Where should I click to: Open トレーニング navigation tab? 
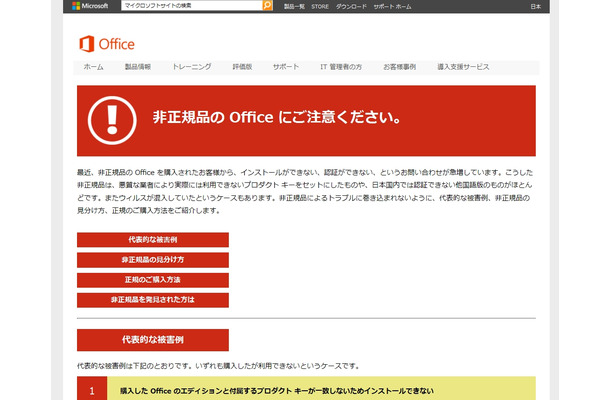coord(192,67)
